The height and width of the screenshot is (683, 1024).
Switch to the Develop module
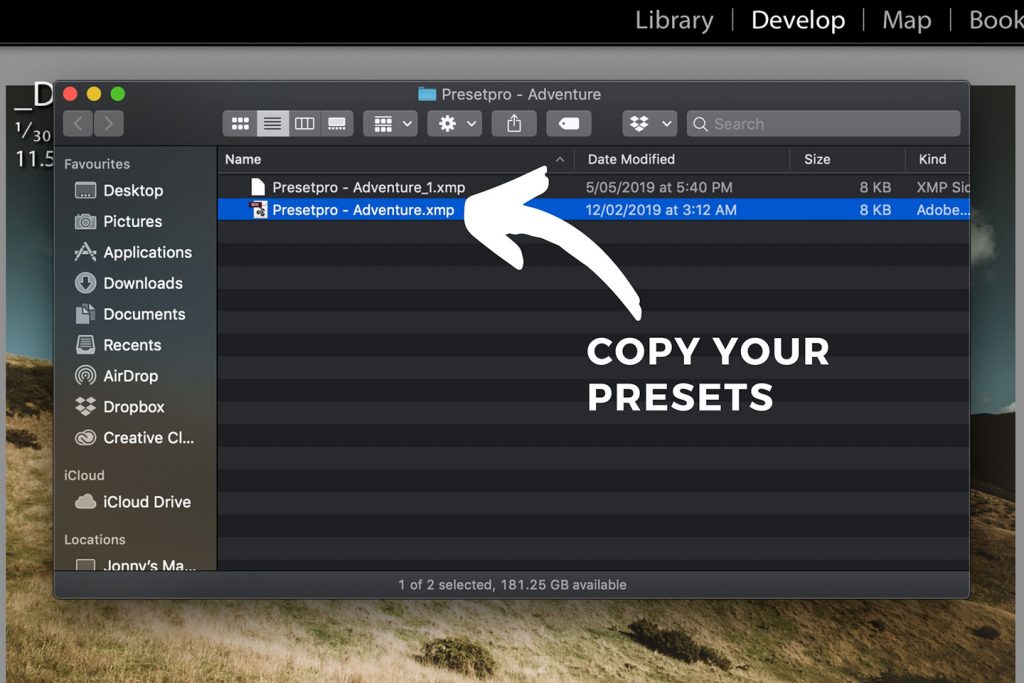[x=797, y=20]
